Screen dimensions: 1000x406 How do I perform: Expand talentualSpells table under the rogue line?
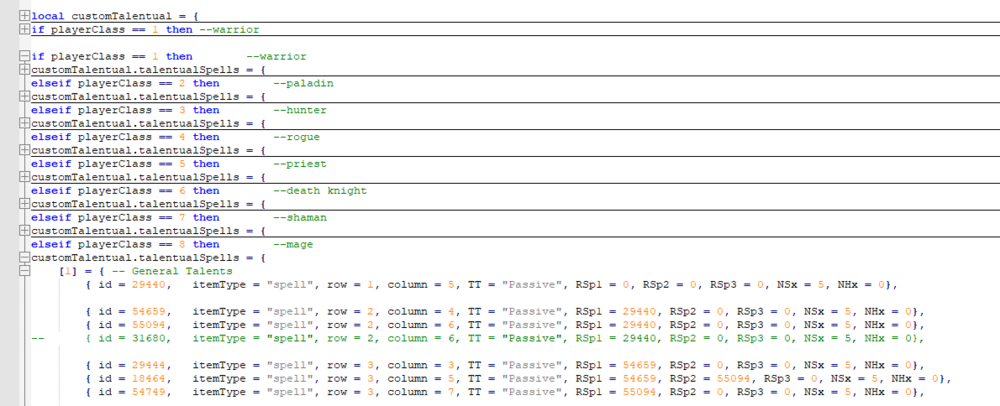(24, 150)
